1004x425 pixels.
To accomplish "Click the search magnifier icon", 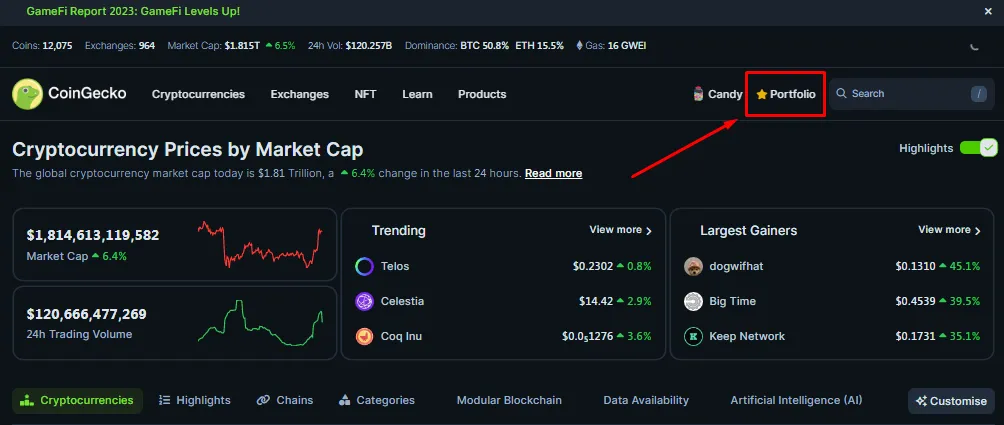I will (841, 93).
